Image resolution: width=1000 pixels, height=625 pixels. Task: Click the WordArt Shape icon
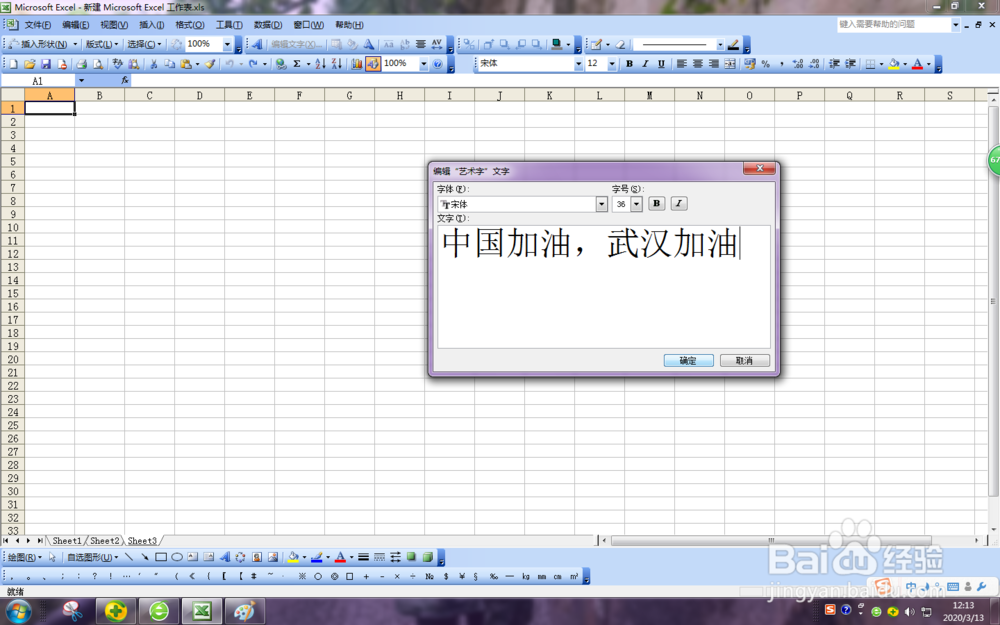(x=369, y=44)
